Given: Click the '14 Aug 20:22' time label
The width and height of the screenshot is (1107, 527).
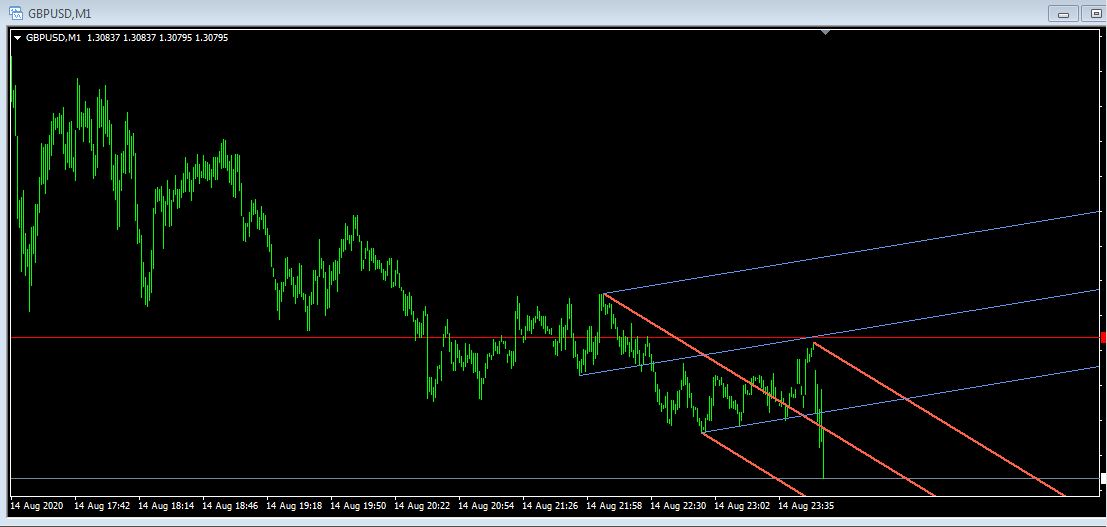Looking at the screenshot, I should coord(422,506).
